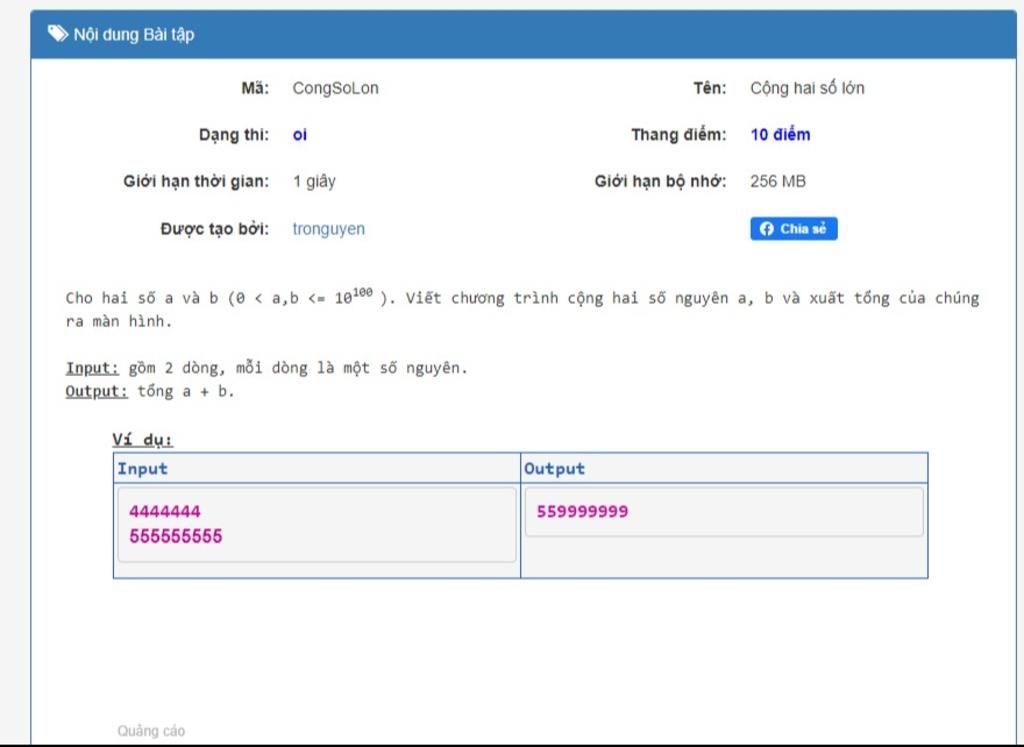Click the sample input value 4444444
Screen dimensions: 1024x747
click(x=165, y=511)
